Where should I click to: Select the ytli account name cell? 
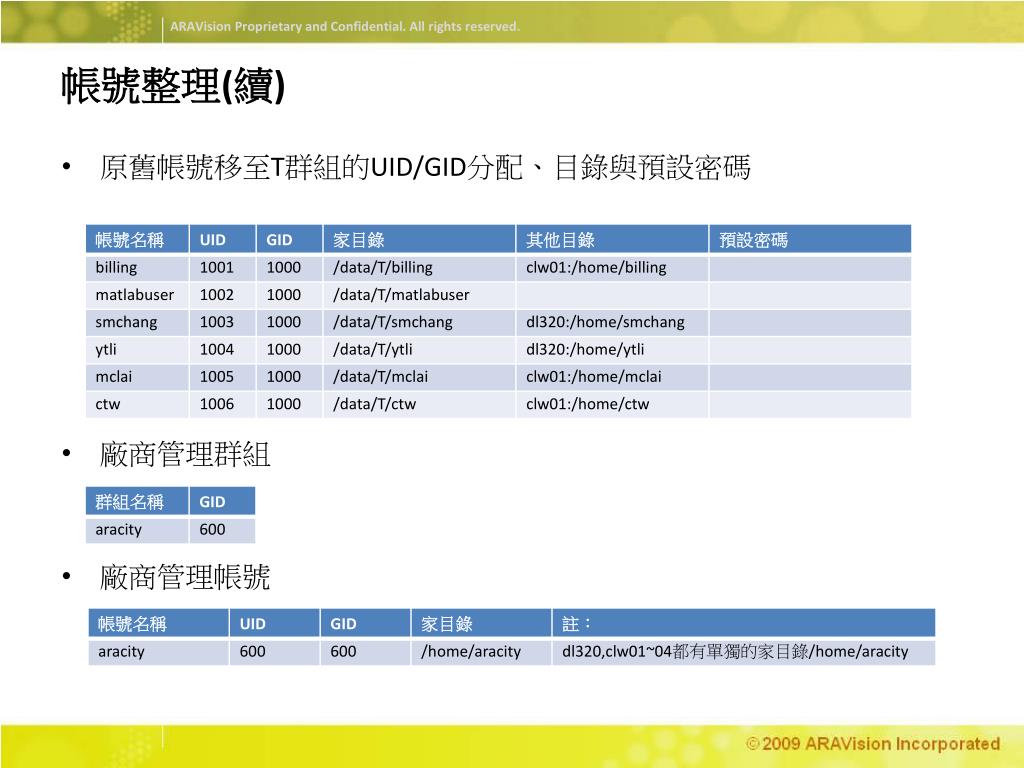[137, 349]
